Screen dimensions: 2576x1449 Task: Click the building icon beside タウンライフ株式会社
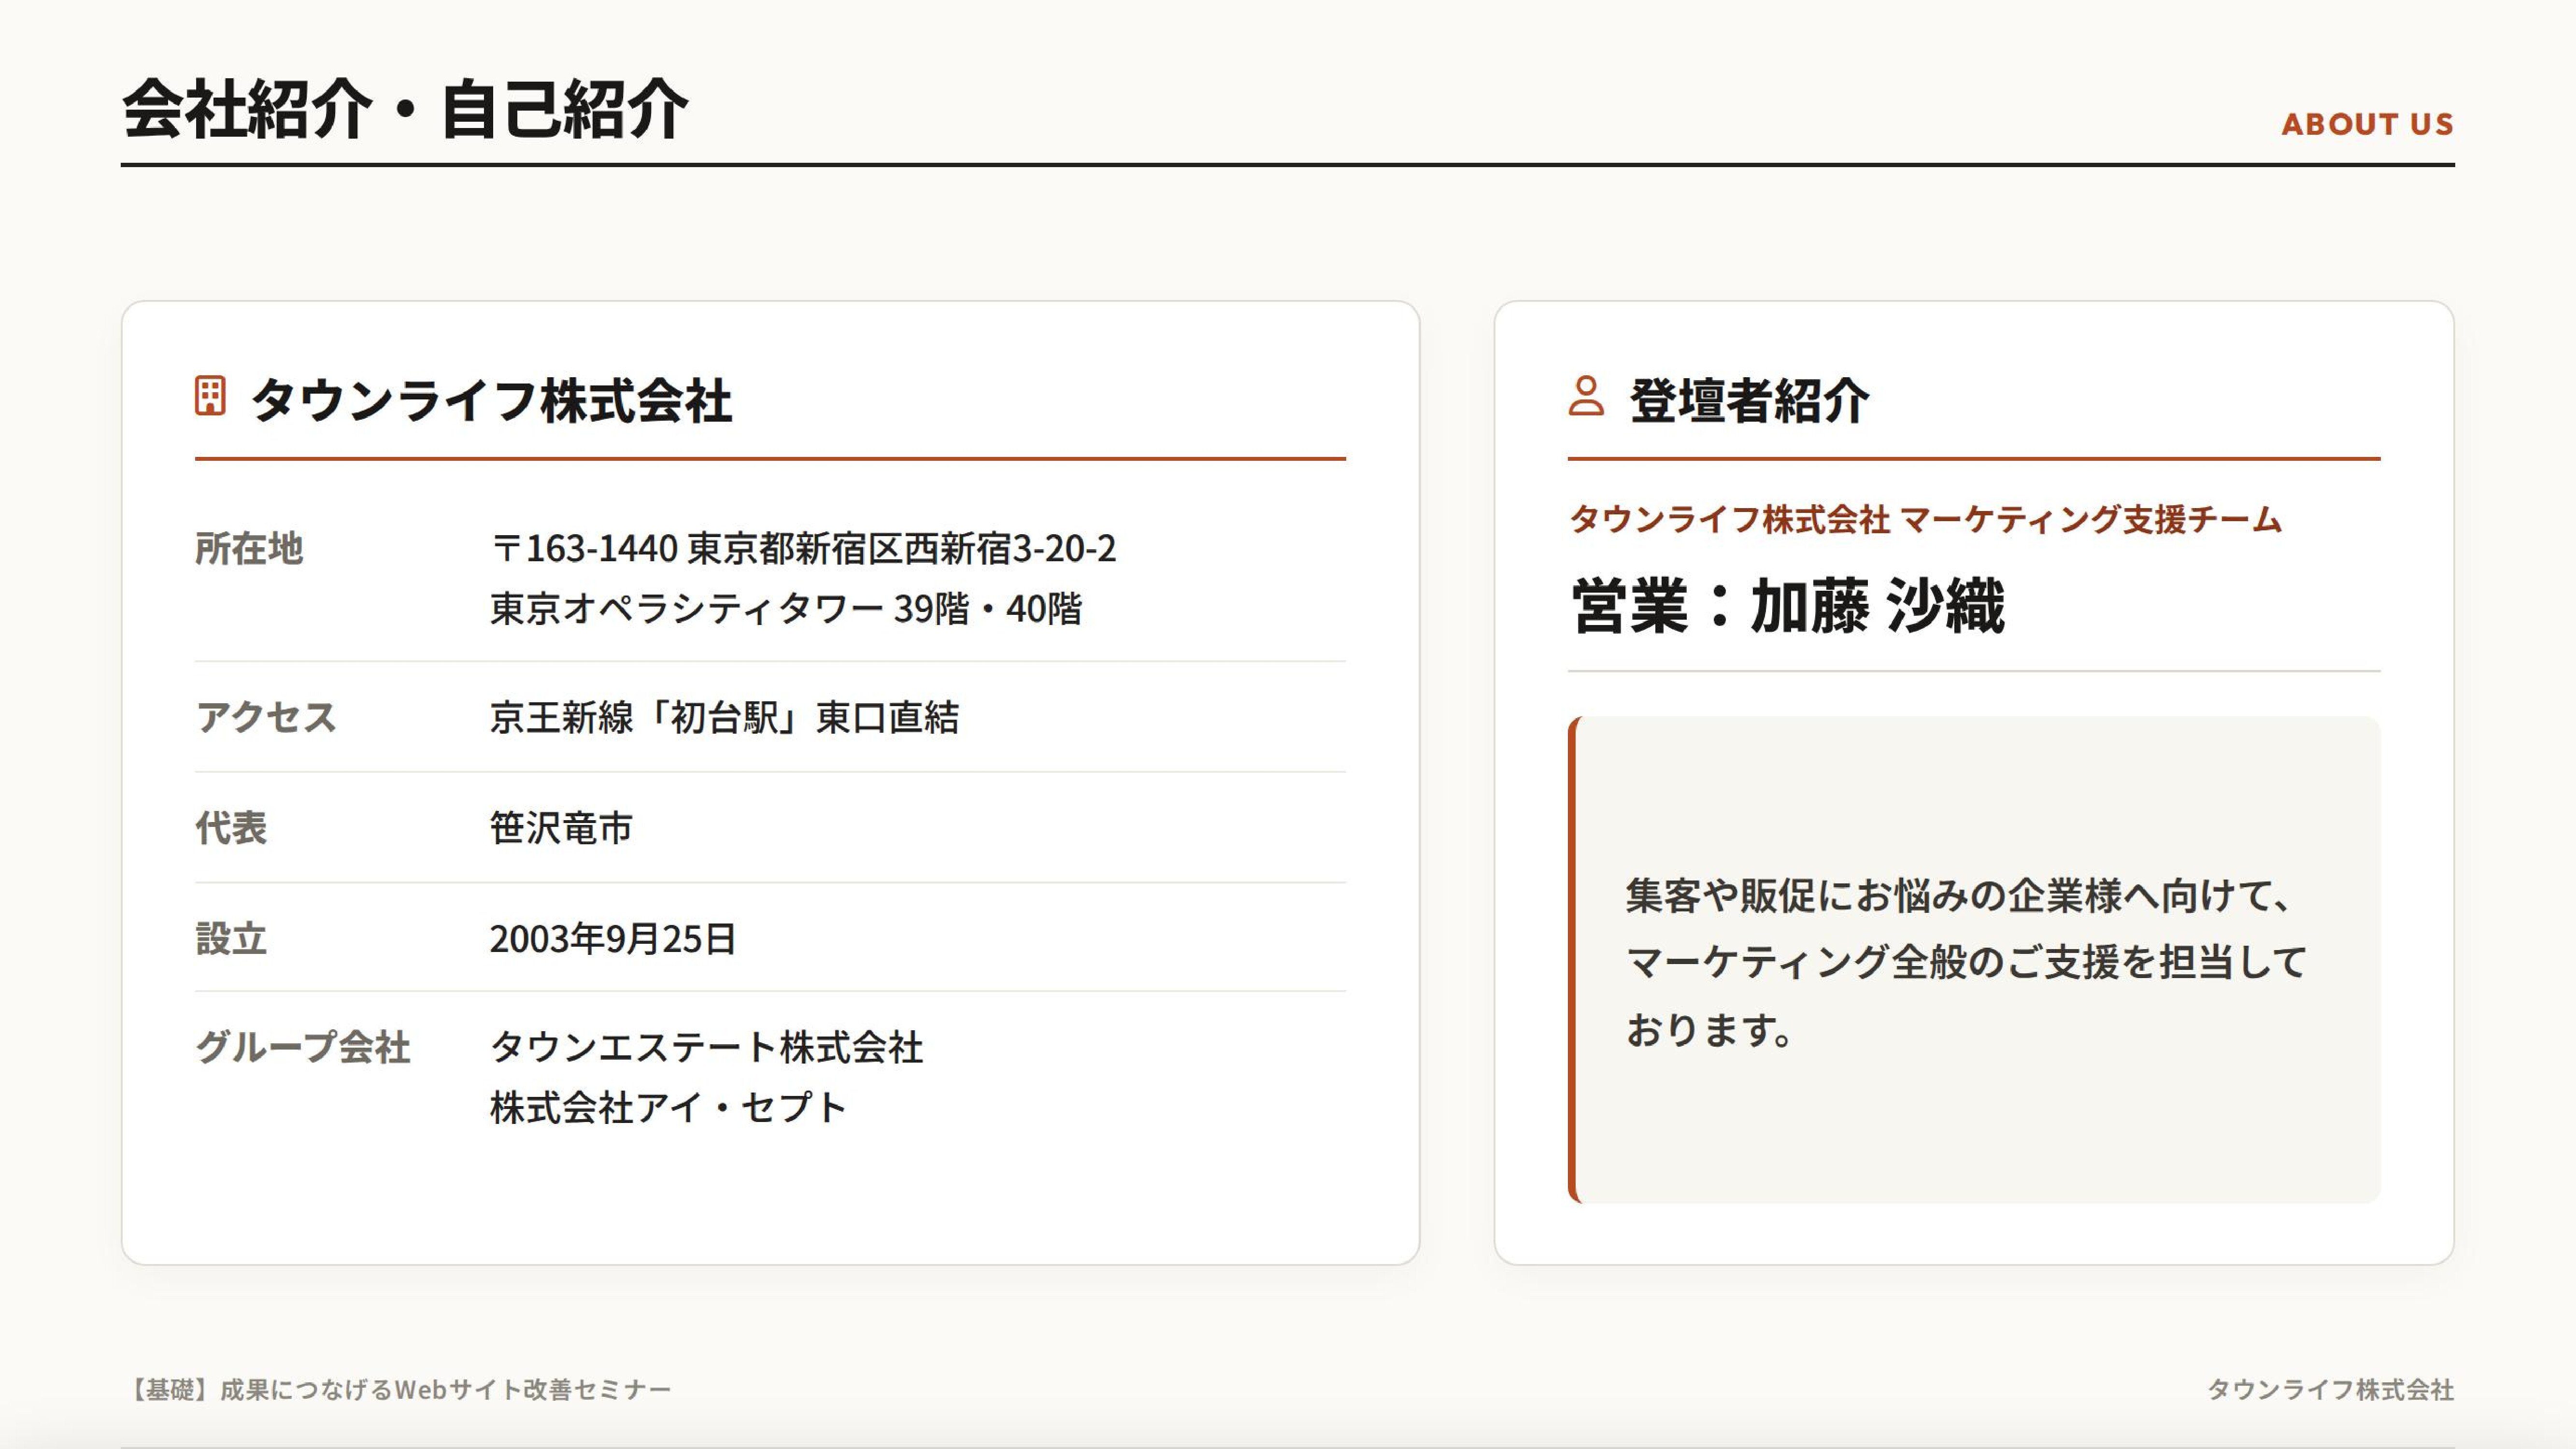[x=210, y=396]
